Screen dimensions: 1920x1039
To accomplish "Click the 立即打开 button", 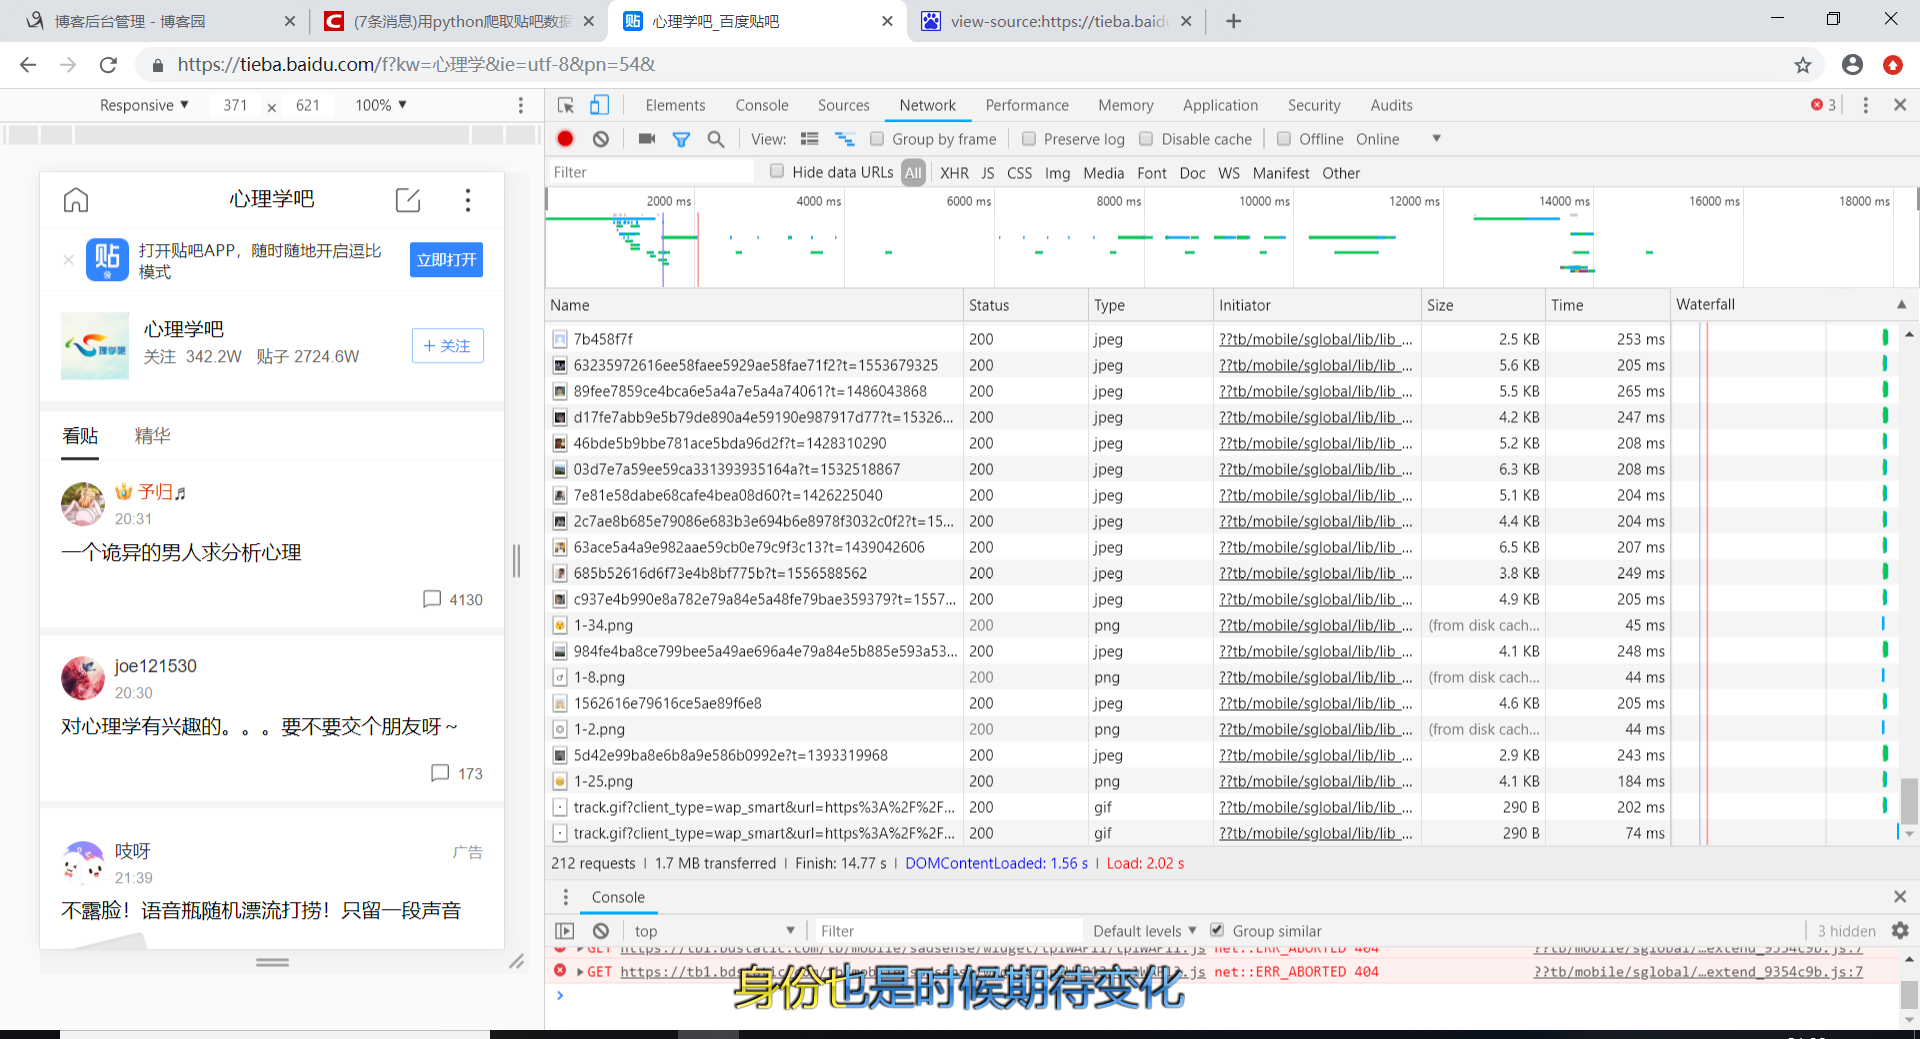I will (446, 260).
